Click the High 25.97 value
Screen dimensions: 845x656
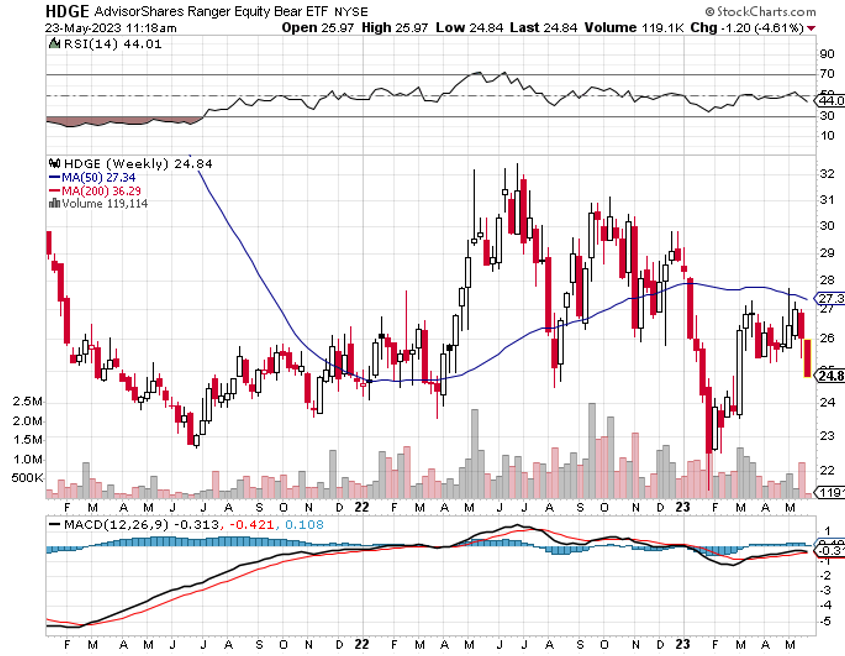(394, 27)
